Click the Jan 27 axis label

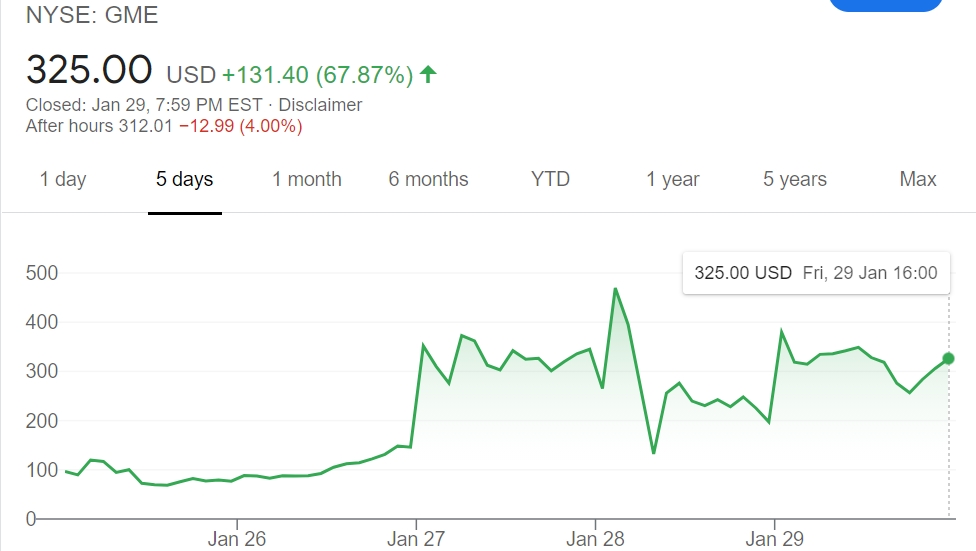click(416, 539)
